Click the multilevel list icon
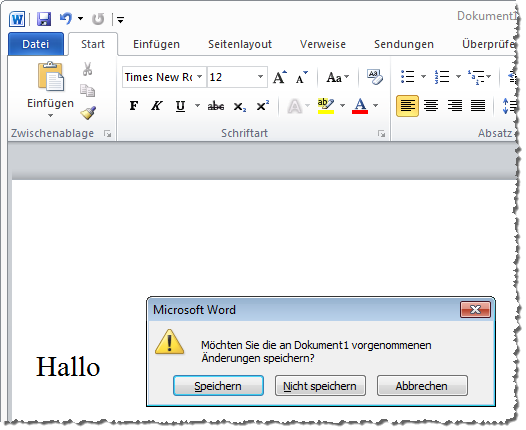 coord(476,77)
